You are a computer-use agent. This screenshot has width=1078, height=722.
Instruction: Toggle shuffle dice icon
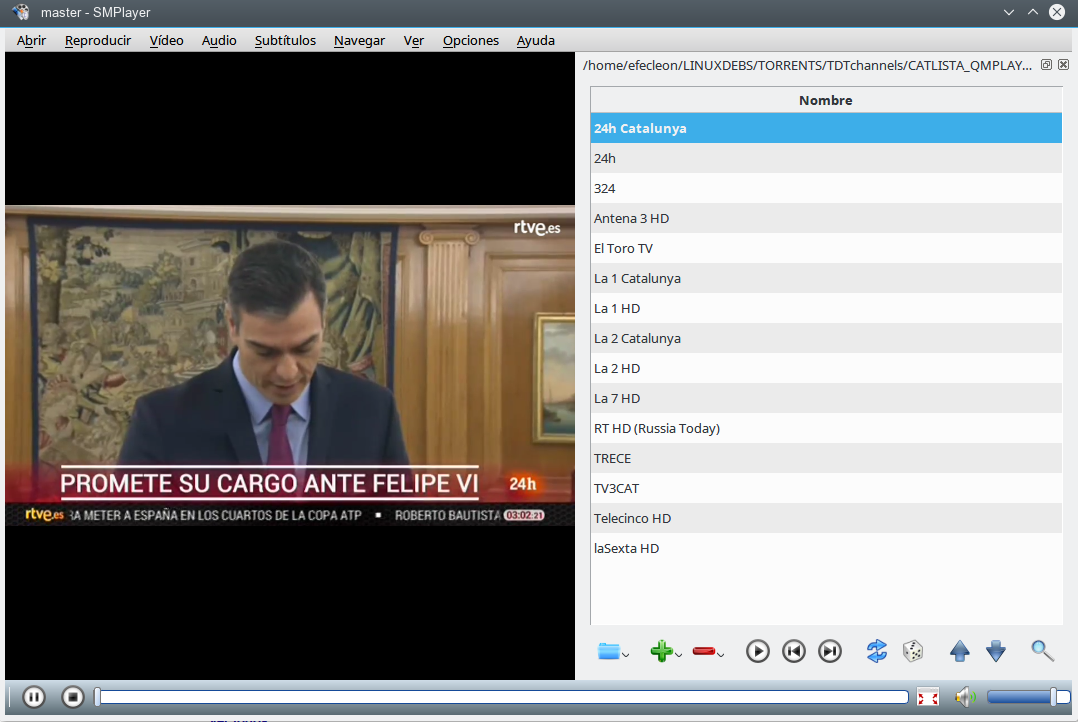[x=913, y=650]
